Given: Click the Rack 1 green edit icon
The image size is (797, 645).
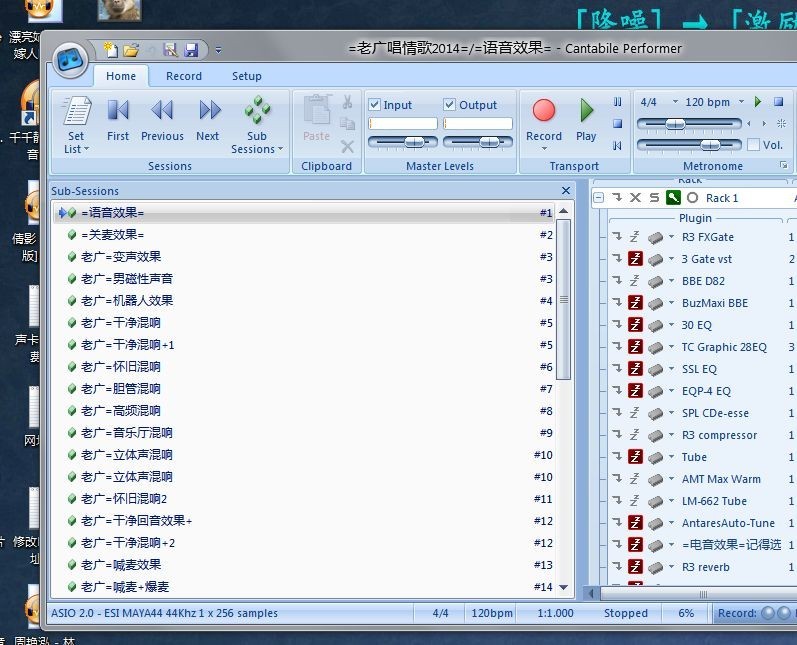Looking at the screenshot, I should tap(673, 198).
